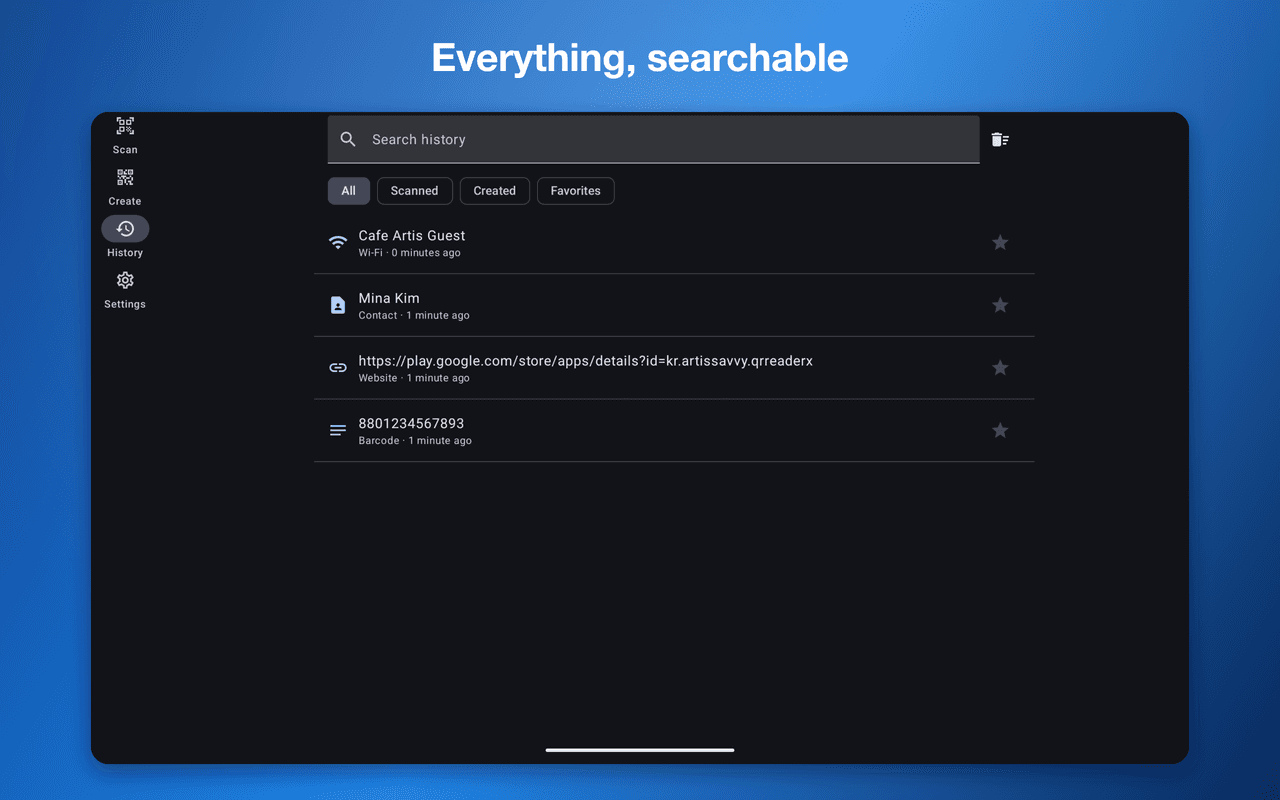The image size is (1280, 800).
Task: Select the All filter chip
Action: tap(348, 191)
